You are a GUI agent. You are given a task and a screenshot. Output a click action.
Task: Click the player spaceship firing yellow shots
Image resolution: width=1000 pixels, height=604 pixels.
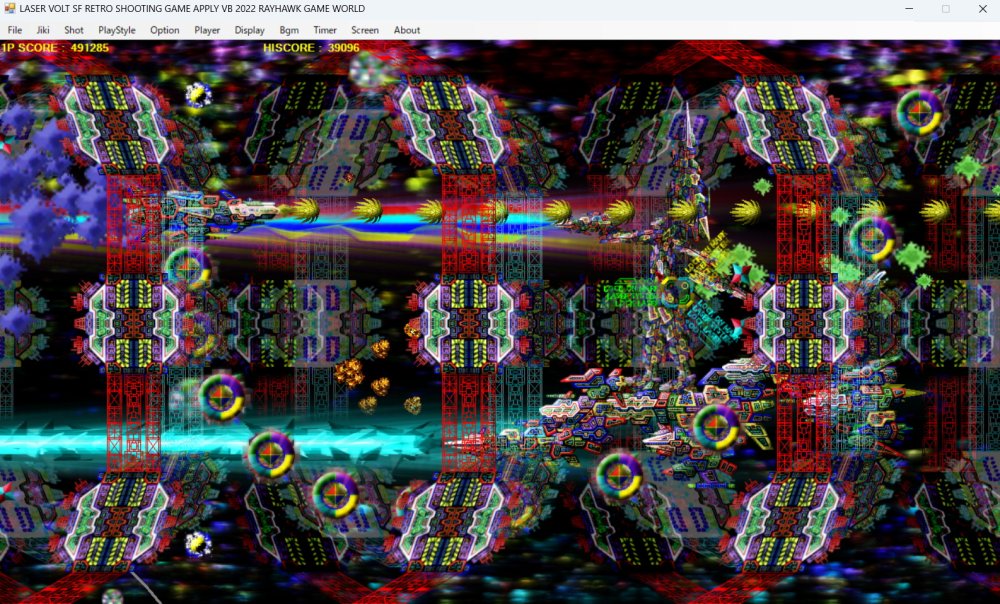[x=204, y=209]
